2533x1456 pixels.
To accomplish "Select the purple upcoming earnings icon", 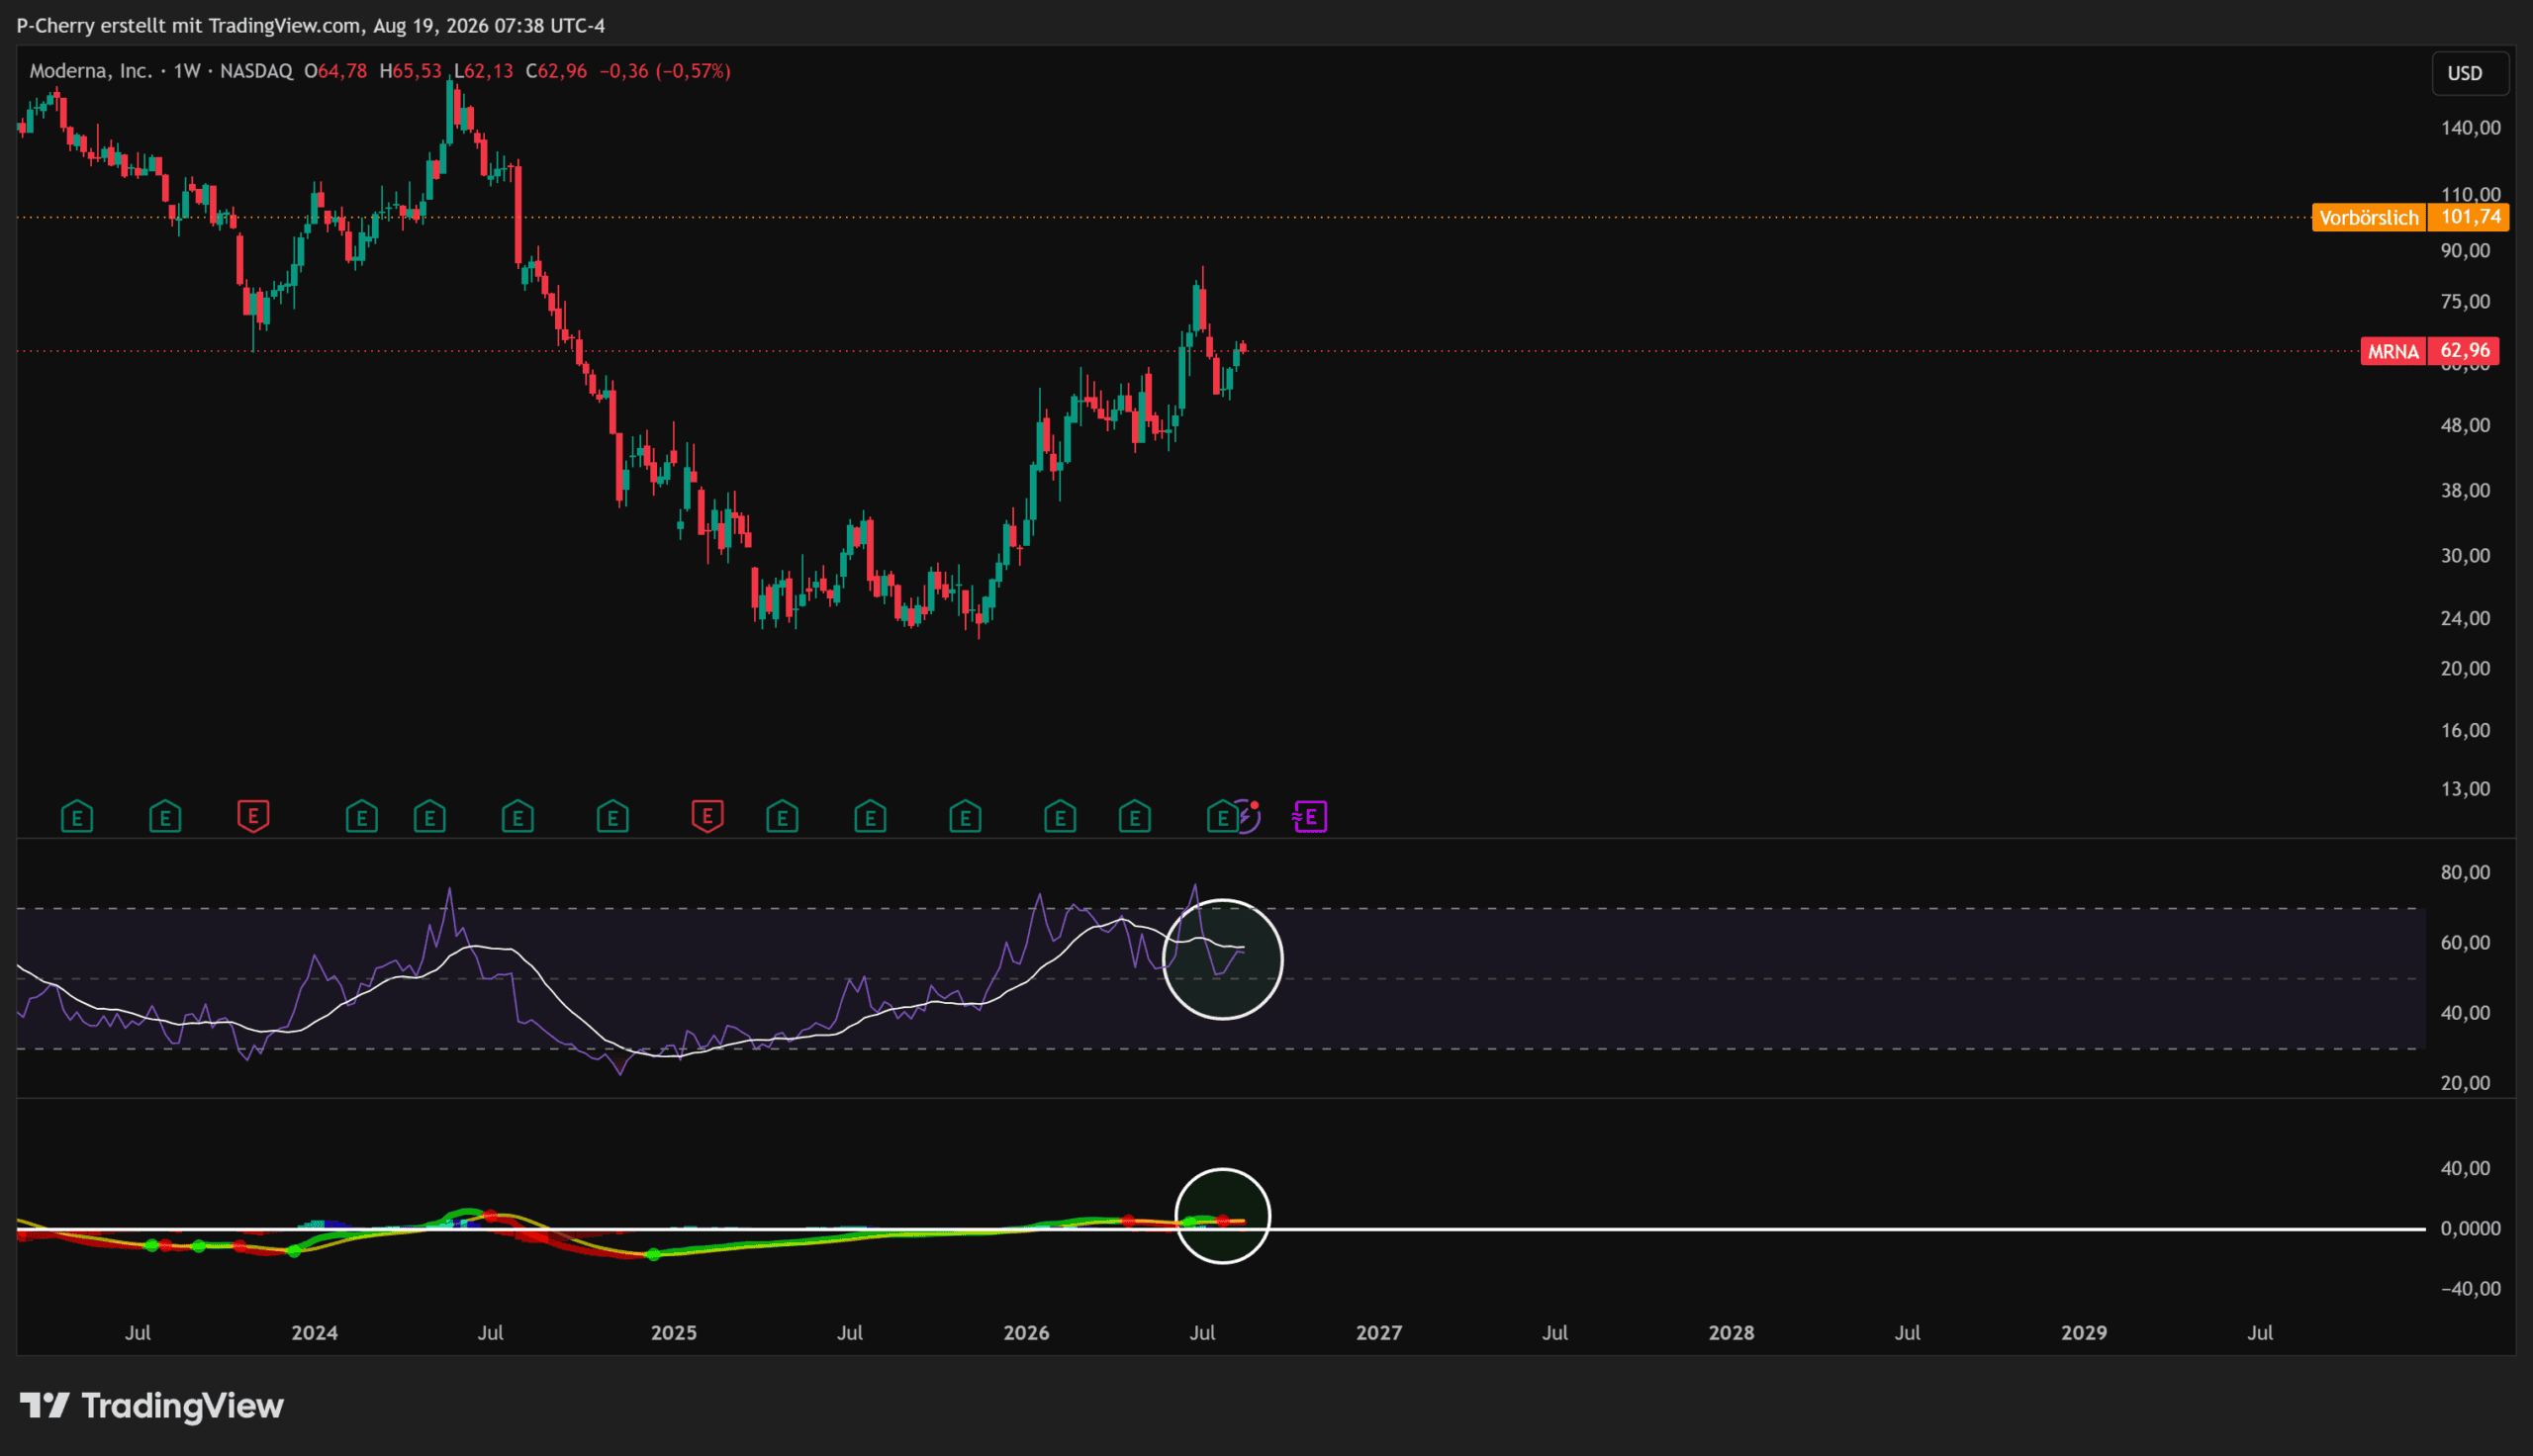I will point(1309,817).
